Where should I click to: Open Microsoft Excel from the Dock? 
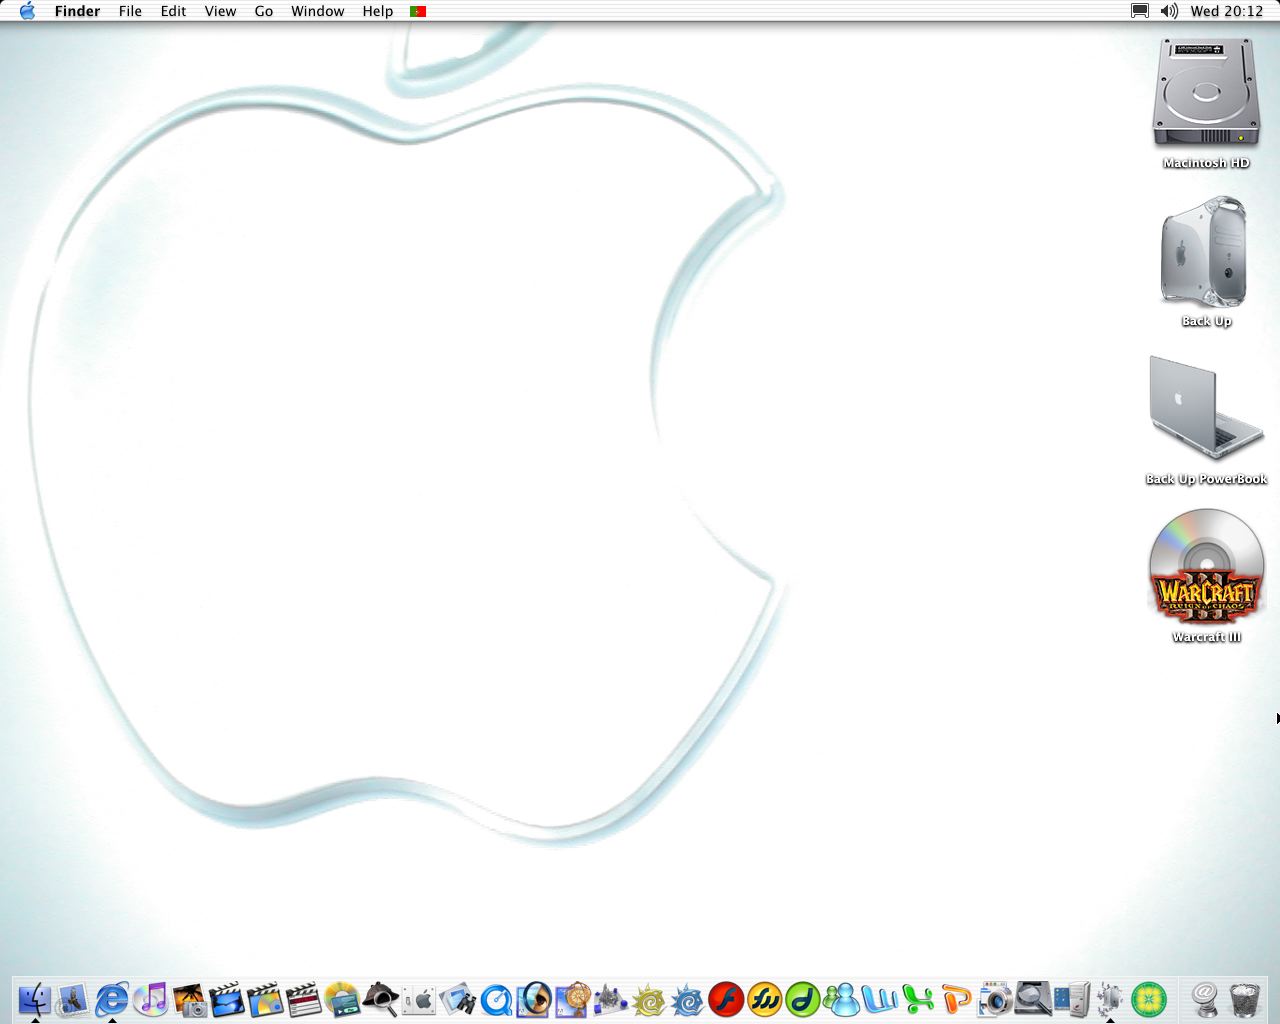click(918, 999)
